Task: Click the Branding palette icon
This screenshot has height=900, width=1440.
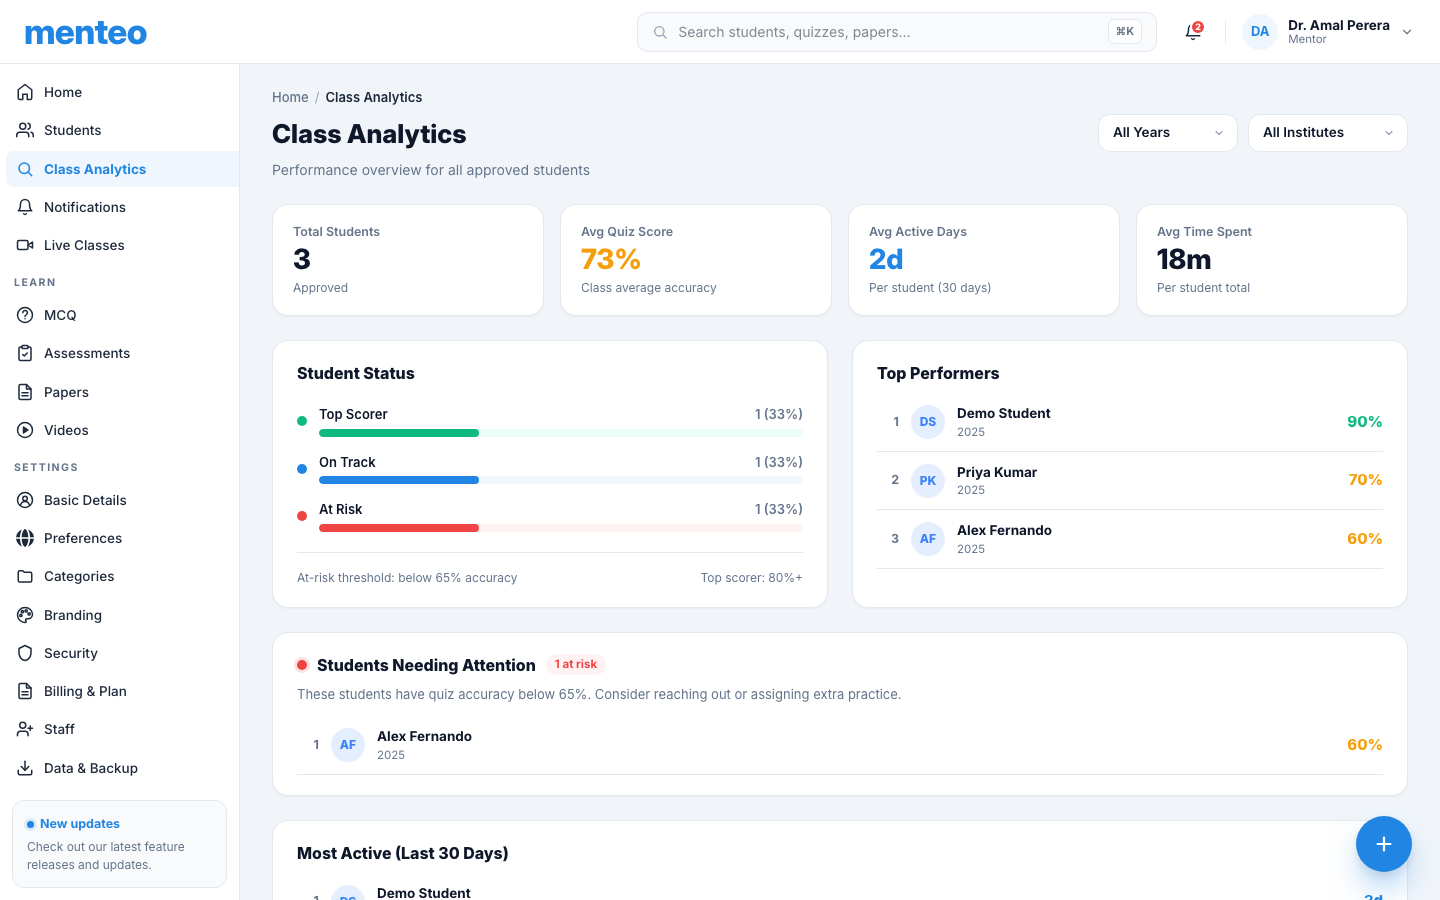Action: click(x=25, y=615)
